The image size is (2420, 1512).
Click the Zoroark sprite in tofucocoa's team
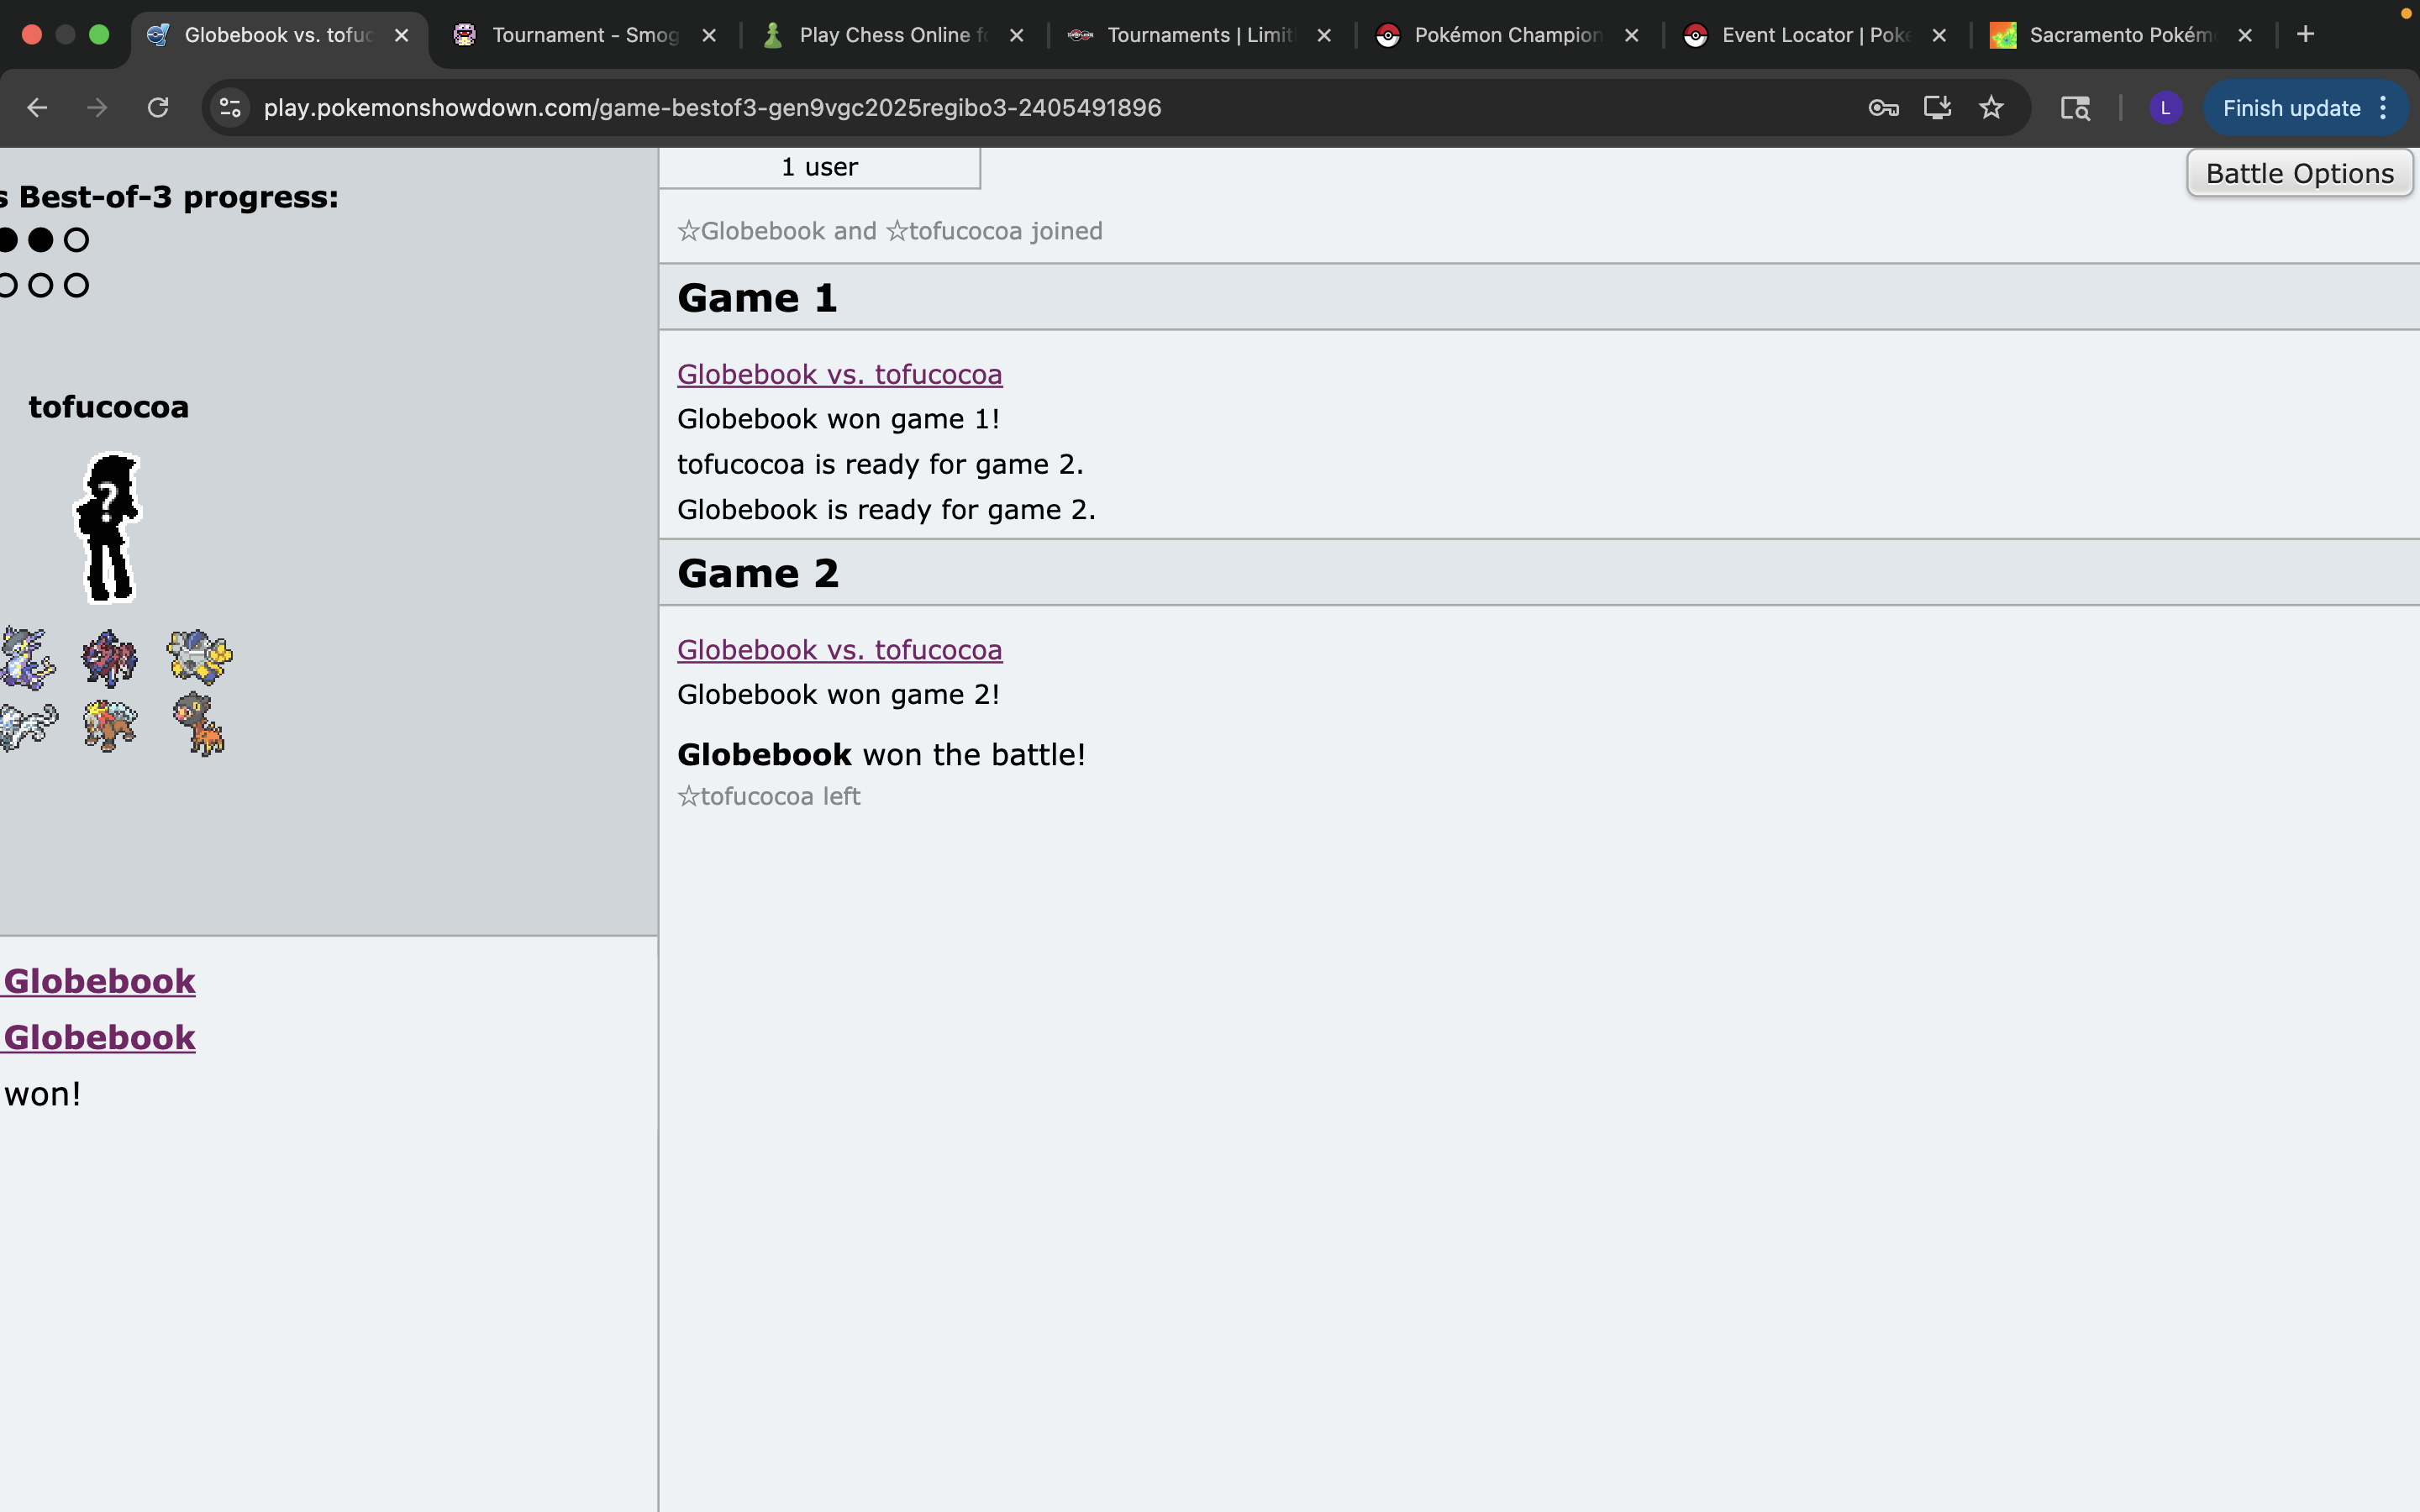[110, 658]
